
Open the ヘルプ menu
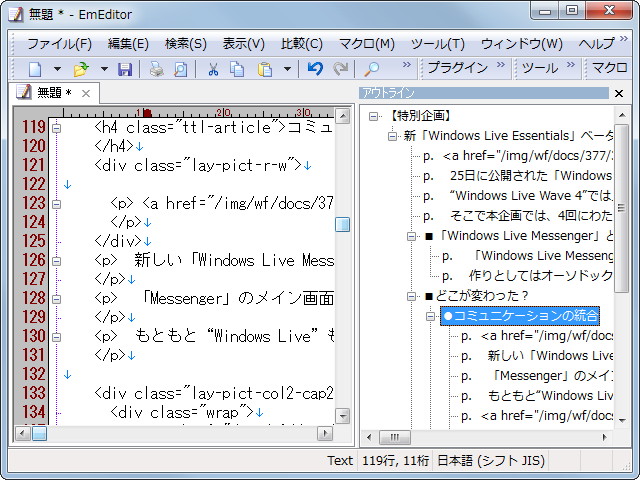(x=596, y=44)
